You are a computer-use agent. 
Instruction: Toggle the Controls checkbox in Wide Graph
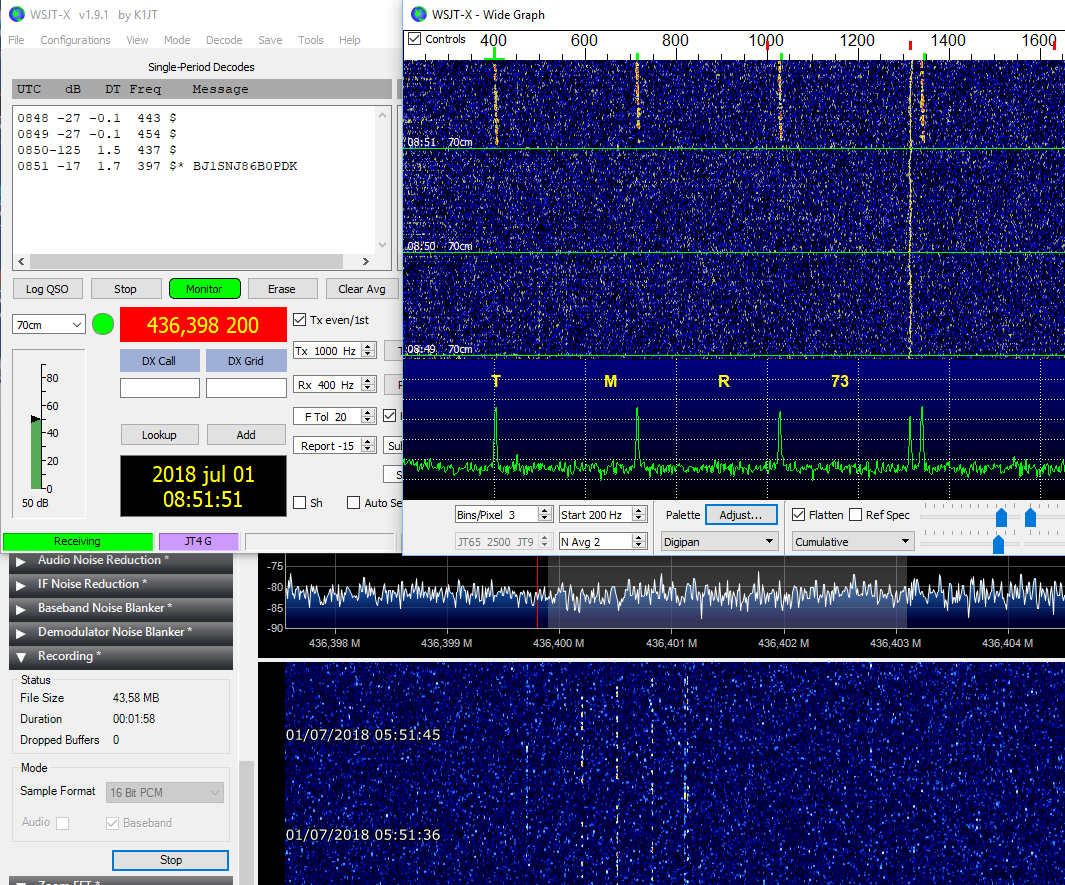[x=415, y=39]
